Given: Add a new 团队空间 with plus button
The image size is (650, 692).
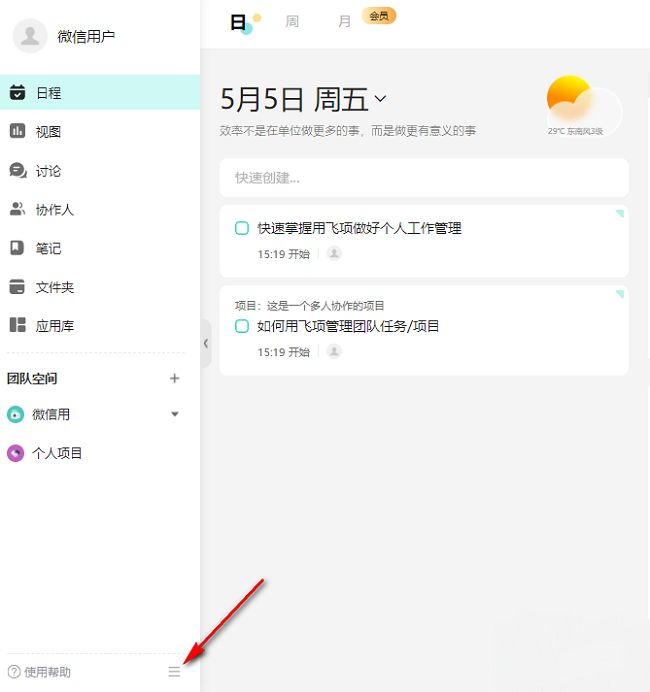Looking at the screenshot, I should [x=175, y=378].
